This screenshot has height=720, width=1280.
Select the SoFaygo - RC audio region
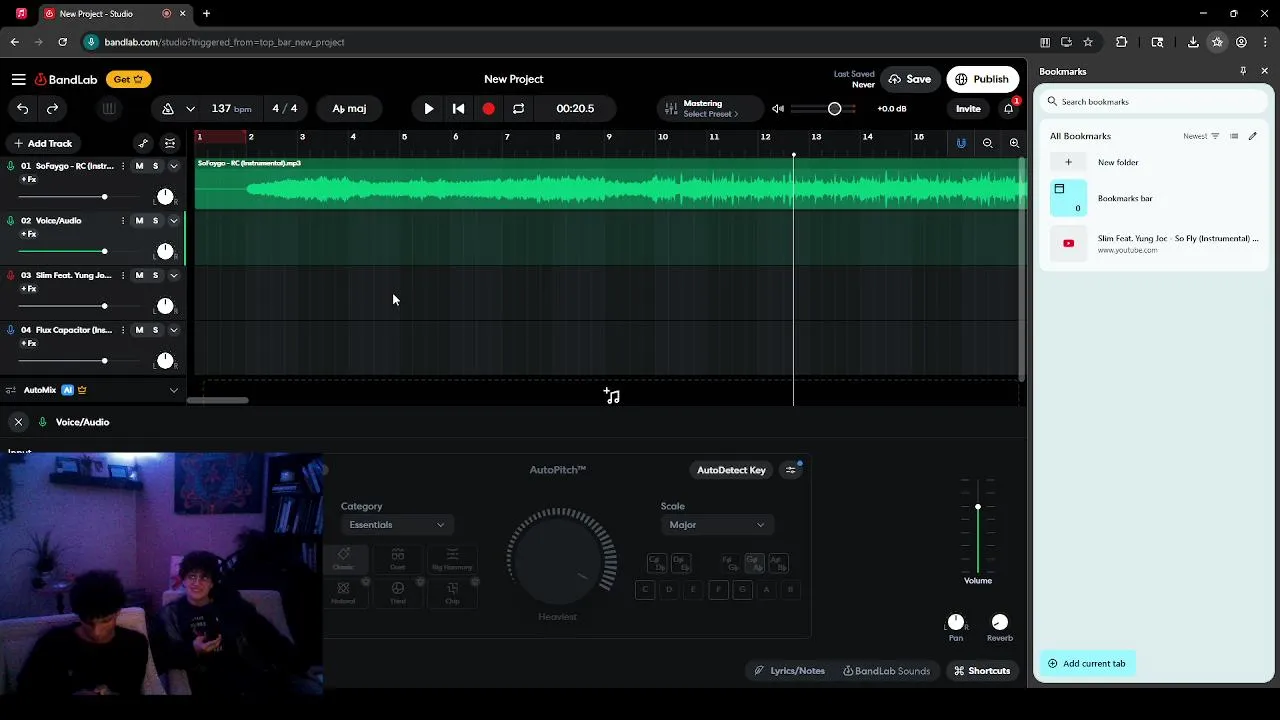click(x=610, y=183)
